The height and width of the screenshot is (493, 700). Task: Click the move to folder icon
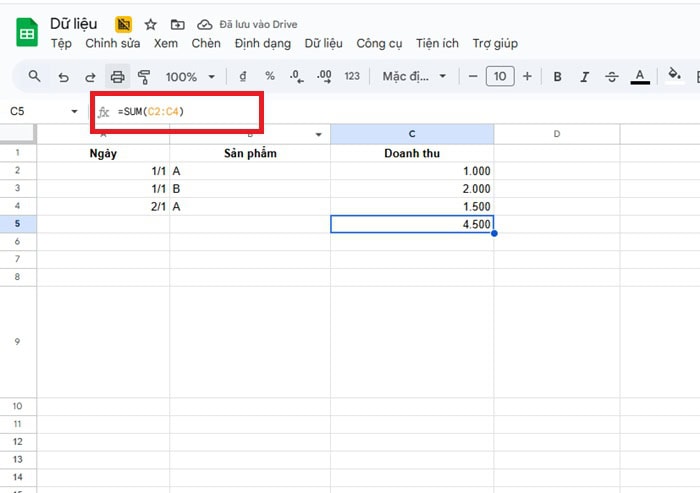(177, 24)
